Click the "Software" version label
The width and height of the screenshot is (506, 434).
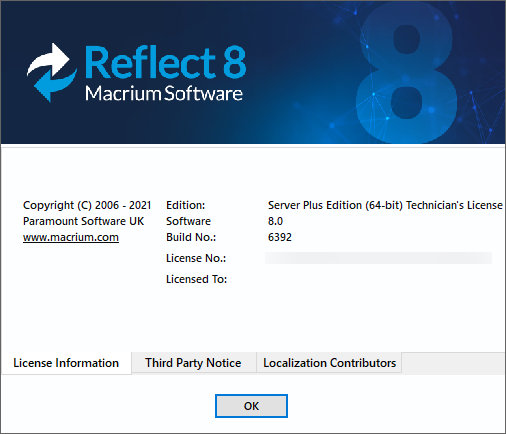coord(188,221)
